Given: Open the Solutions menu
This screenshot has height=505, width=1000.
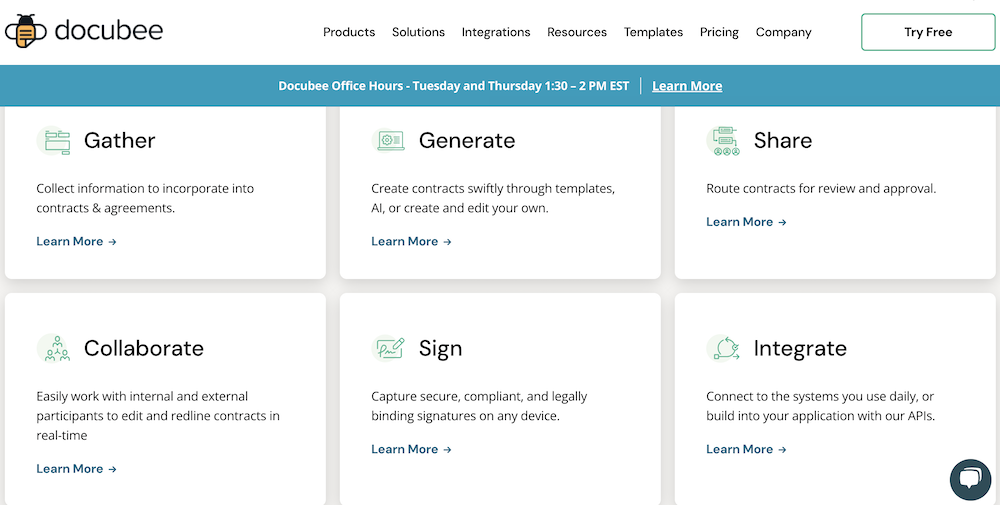Looking at the screenshot, I should (418, 32).
